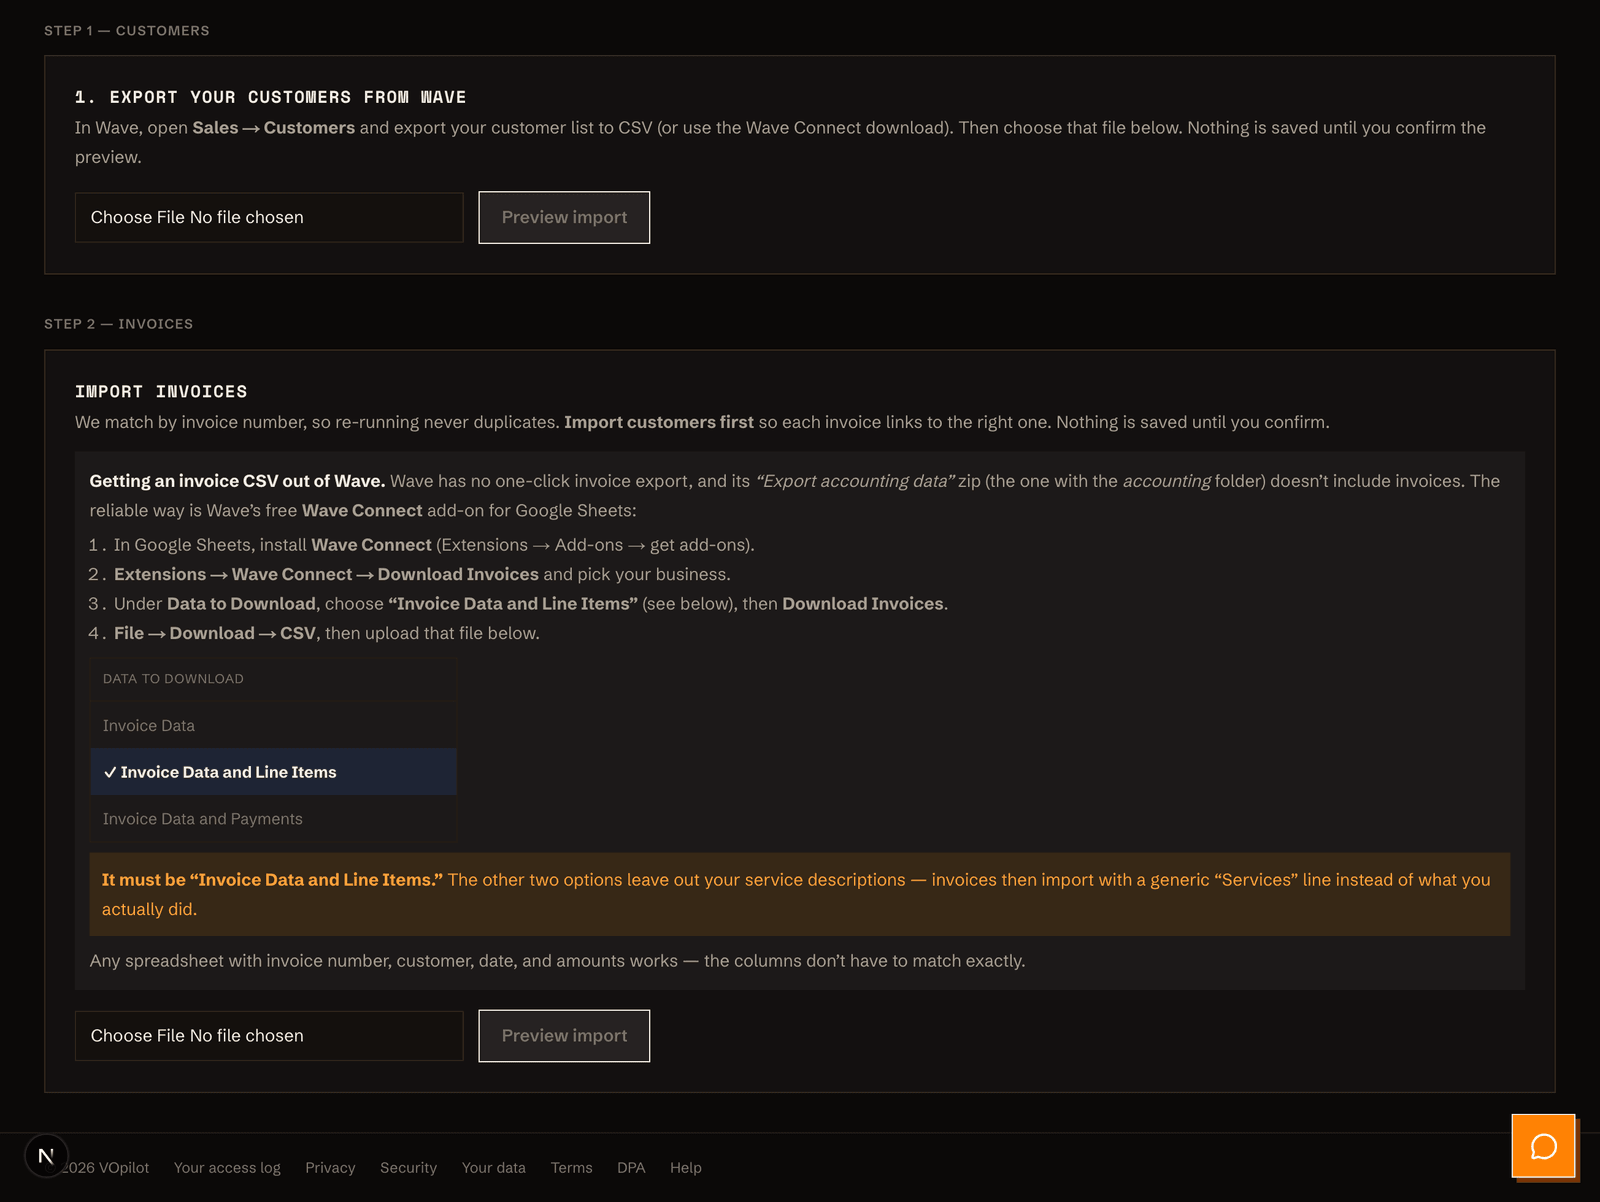The image size is (1600, 1202).
Task: Open the Terms footer link
Action: click(571, 1167)
